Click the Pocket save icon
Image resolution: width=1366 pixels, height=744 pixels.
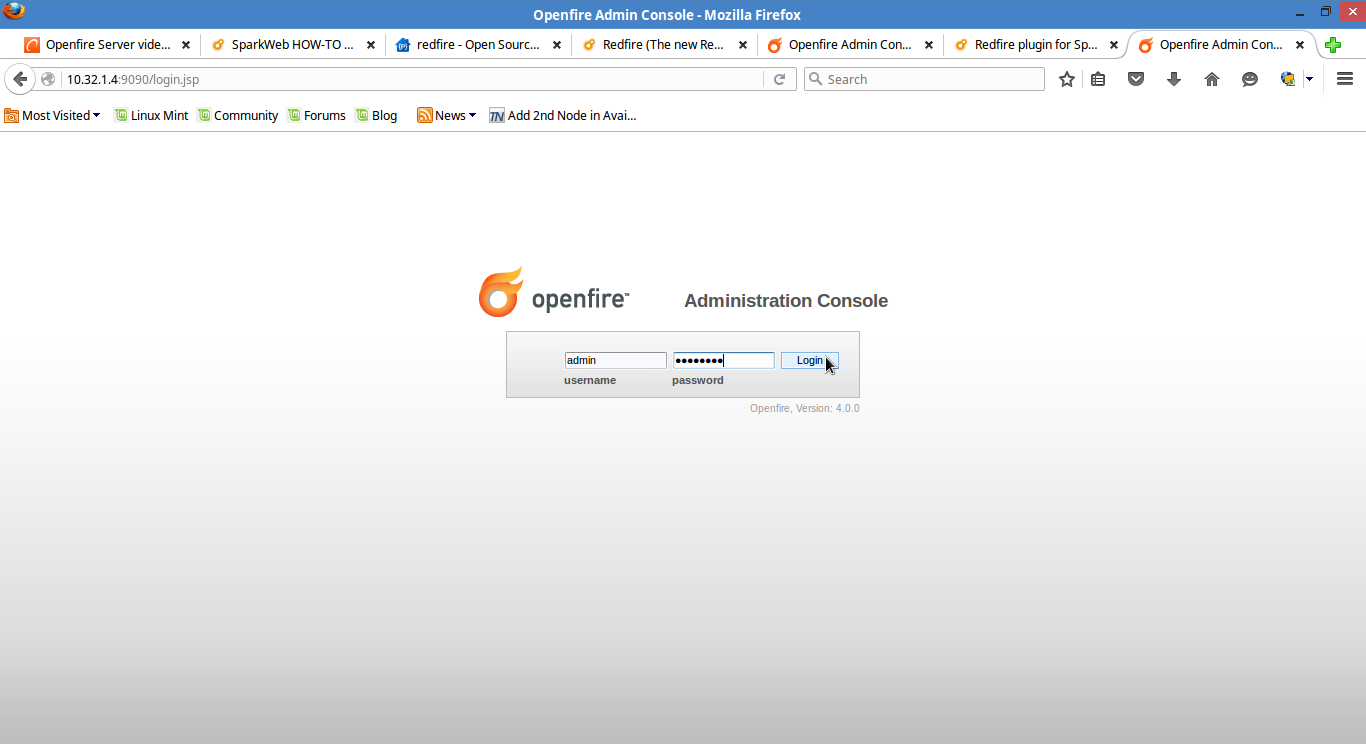[1136, 79]
